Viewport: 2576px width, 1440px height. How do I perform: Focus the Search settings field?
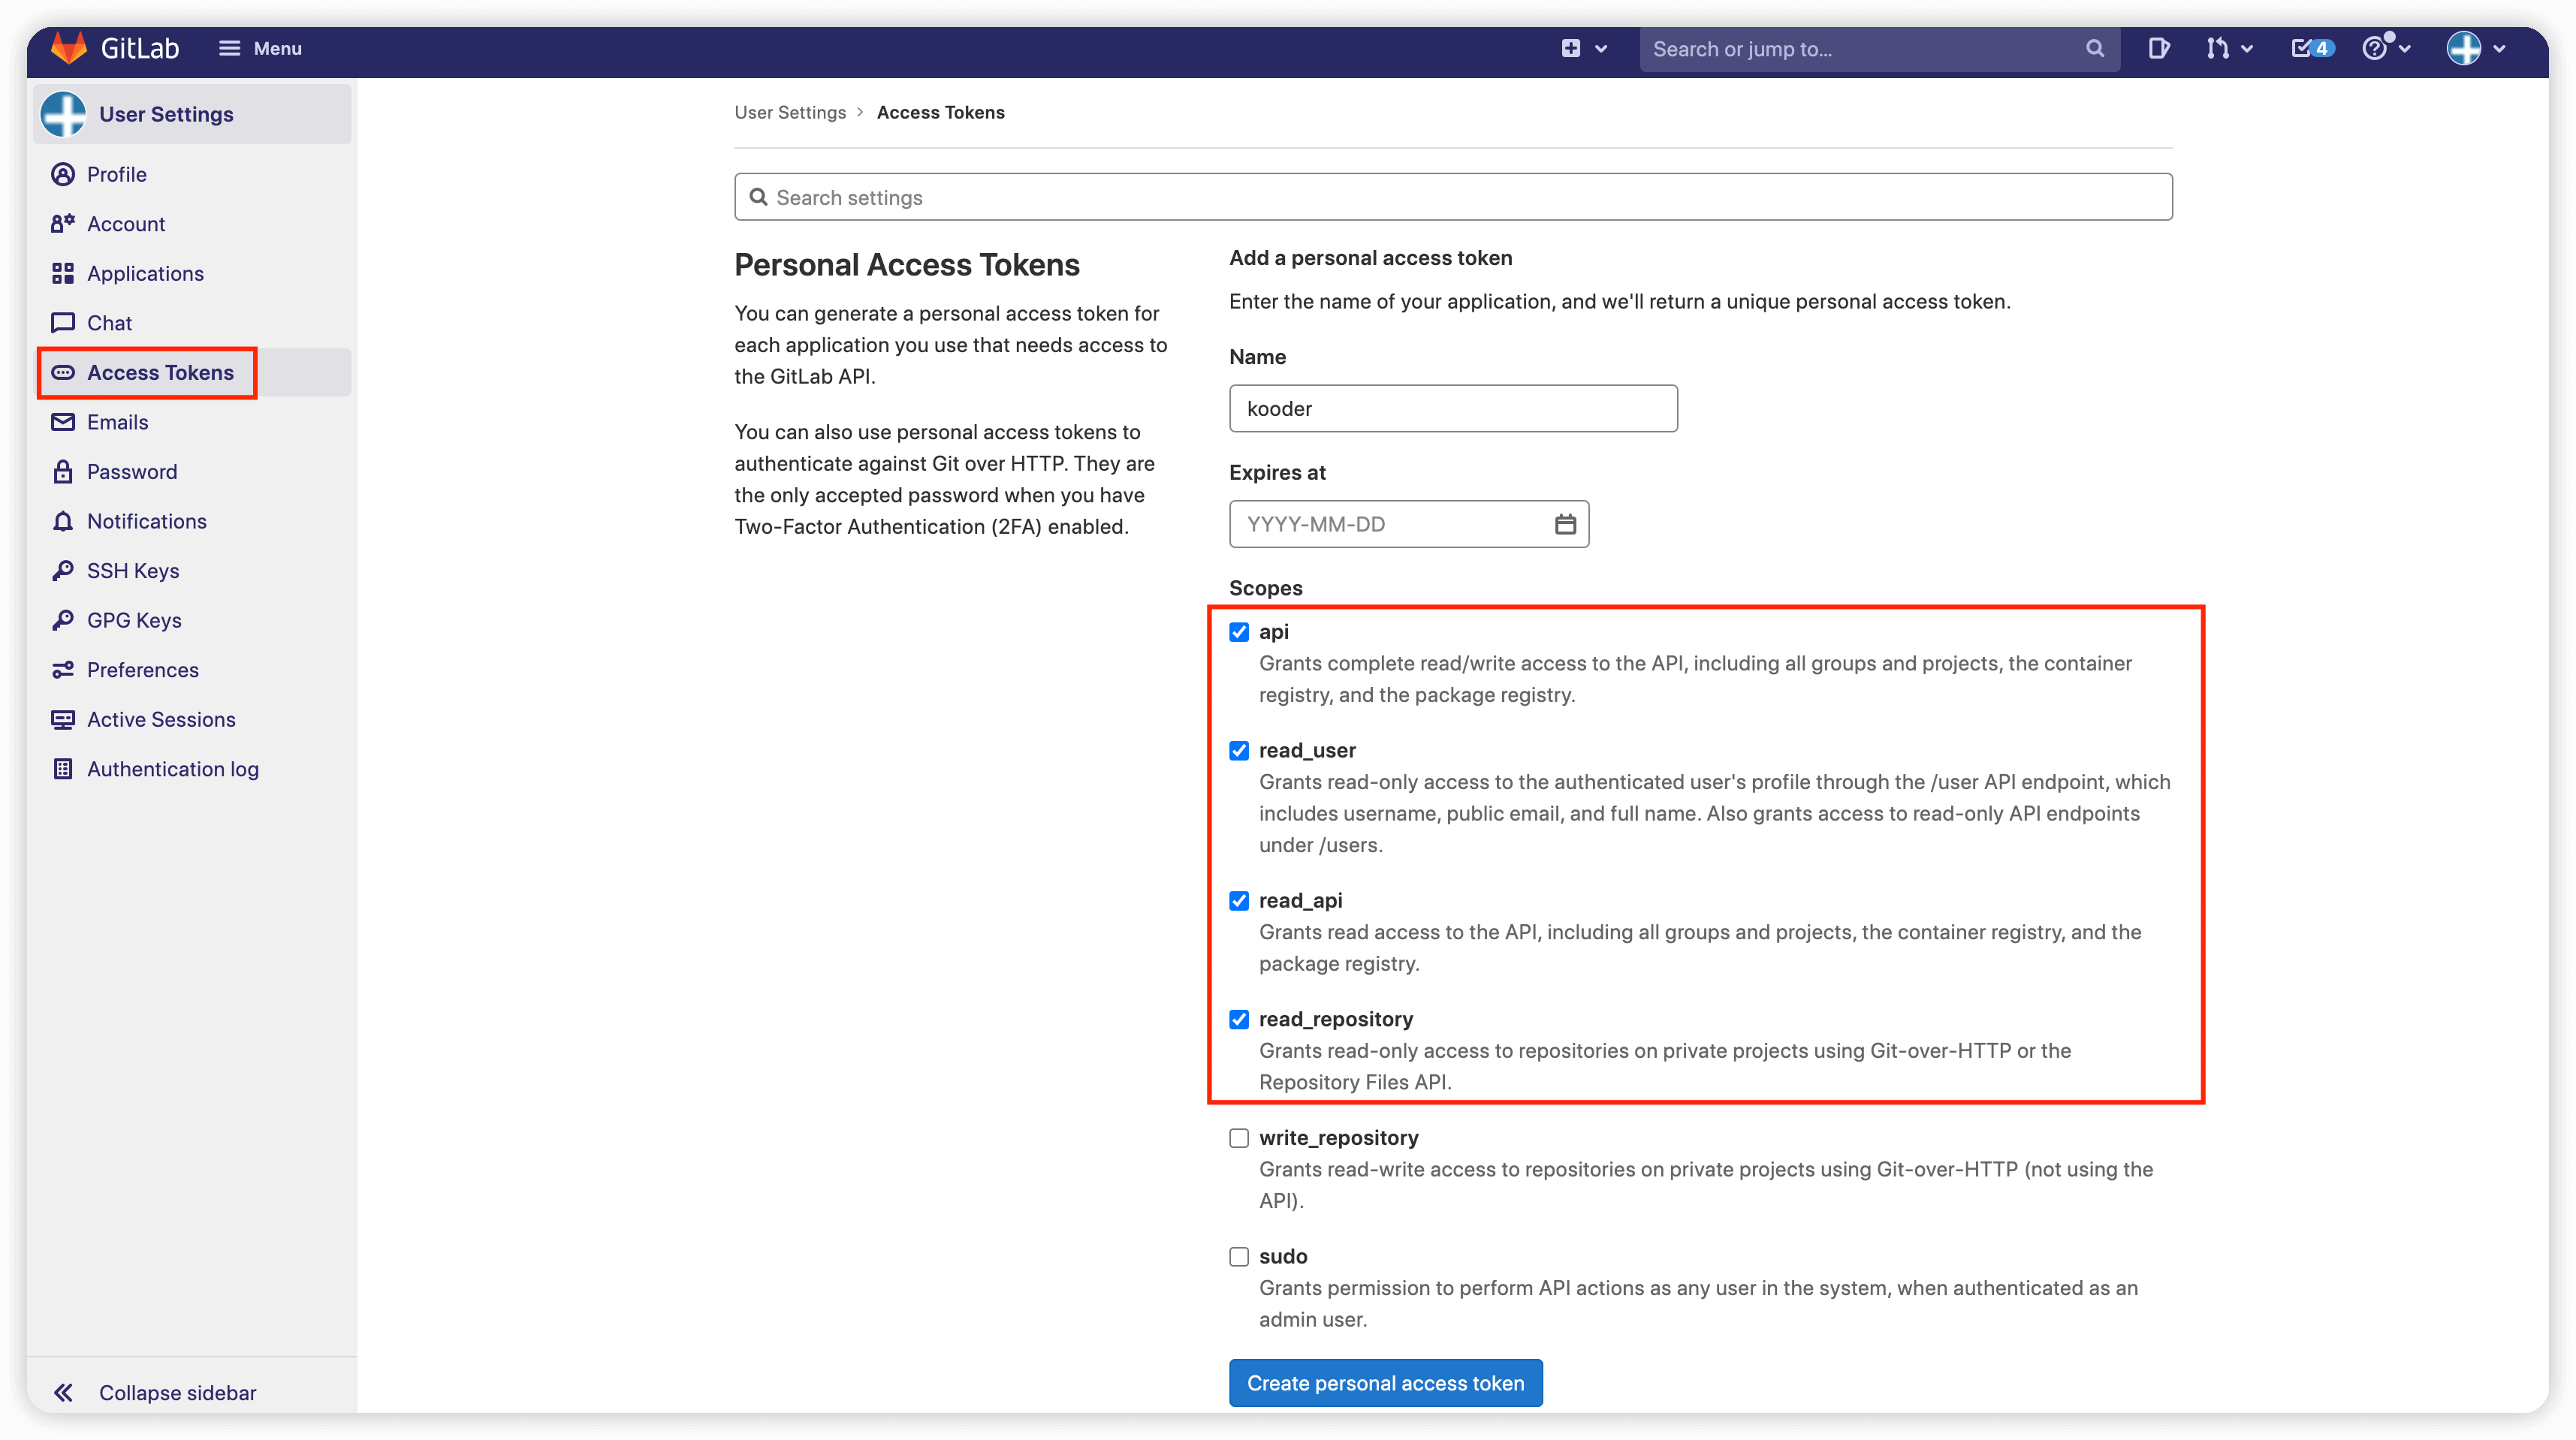click(x=1453, y=197)
